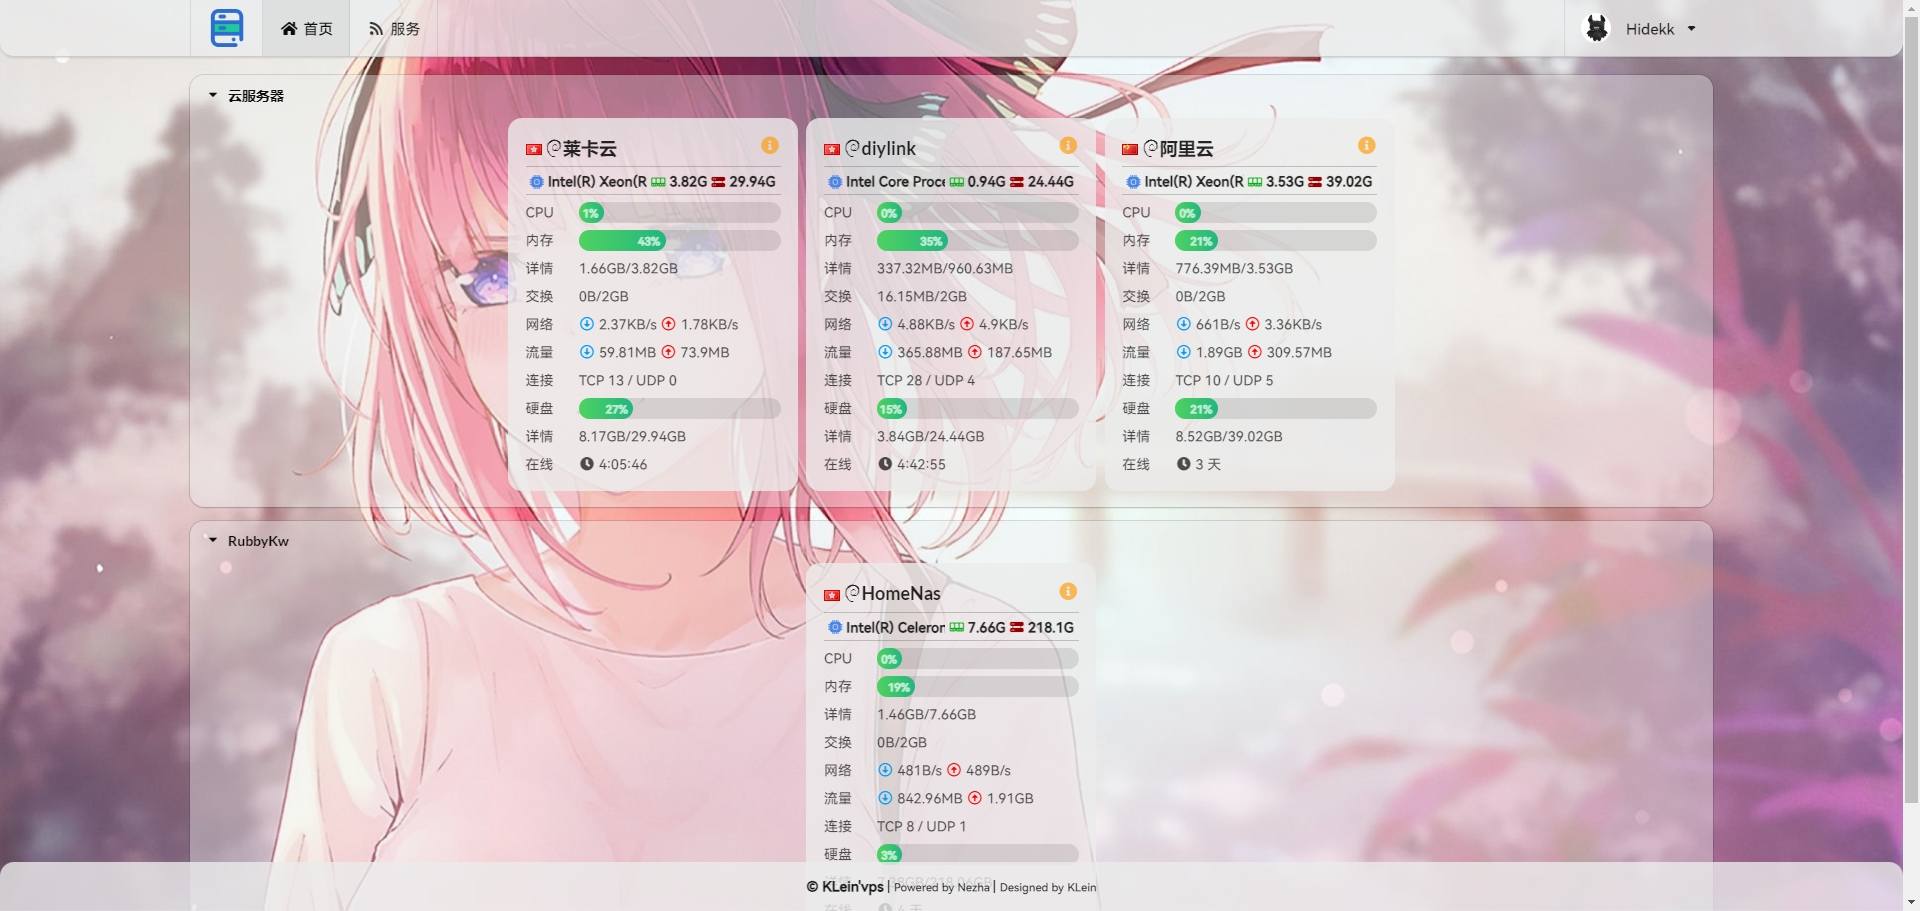The height and width of the screenshot is (911, 1920).
Task: Click diylink memory bar showing 35%
Action: point(977,241)
